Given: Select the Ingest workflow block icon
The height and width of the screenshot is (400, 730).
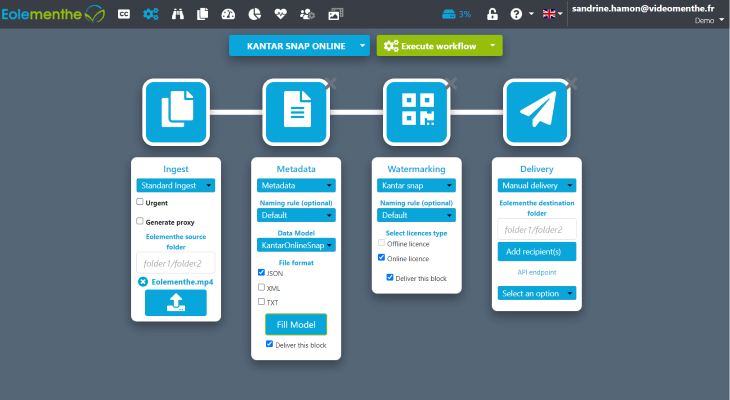Looking at the screenshot, I should point(176,112).
